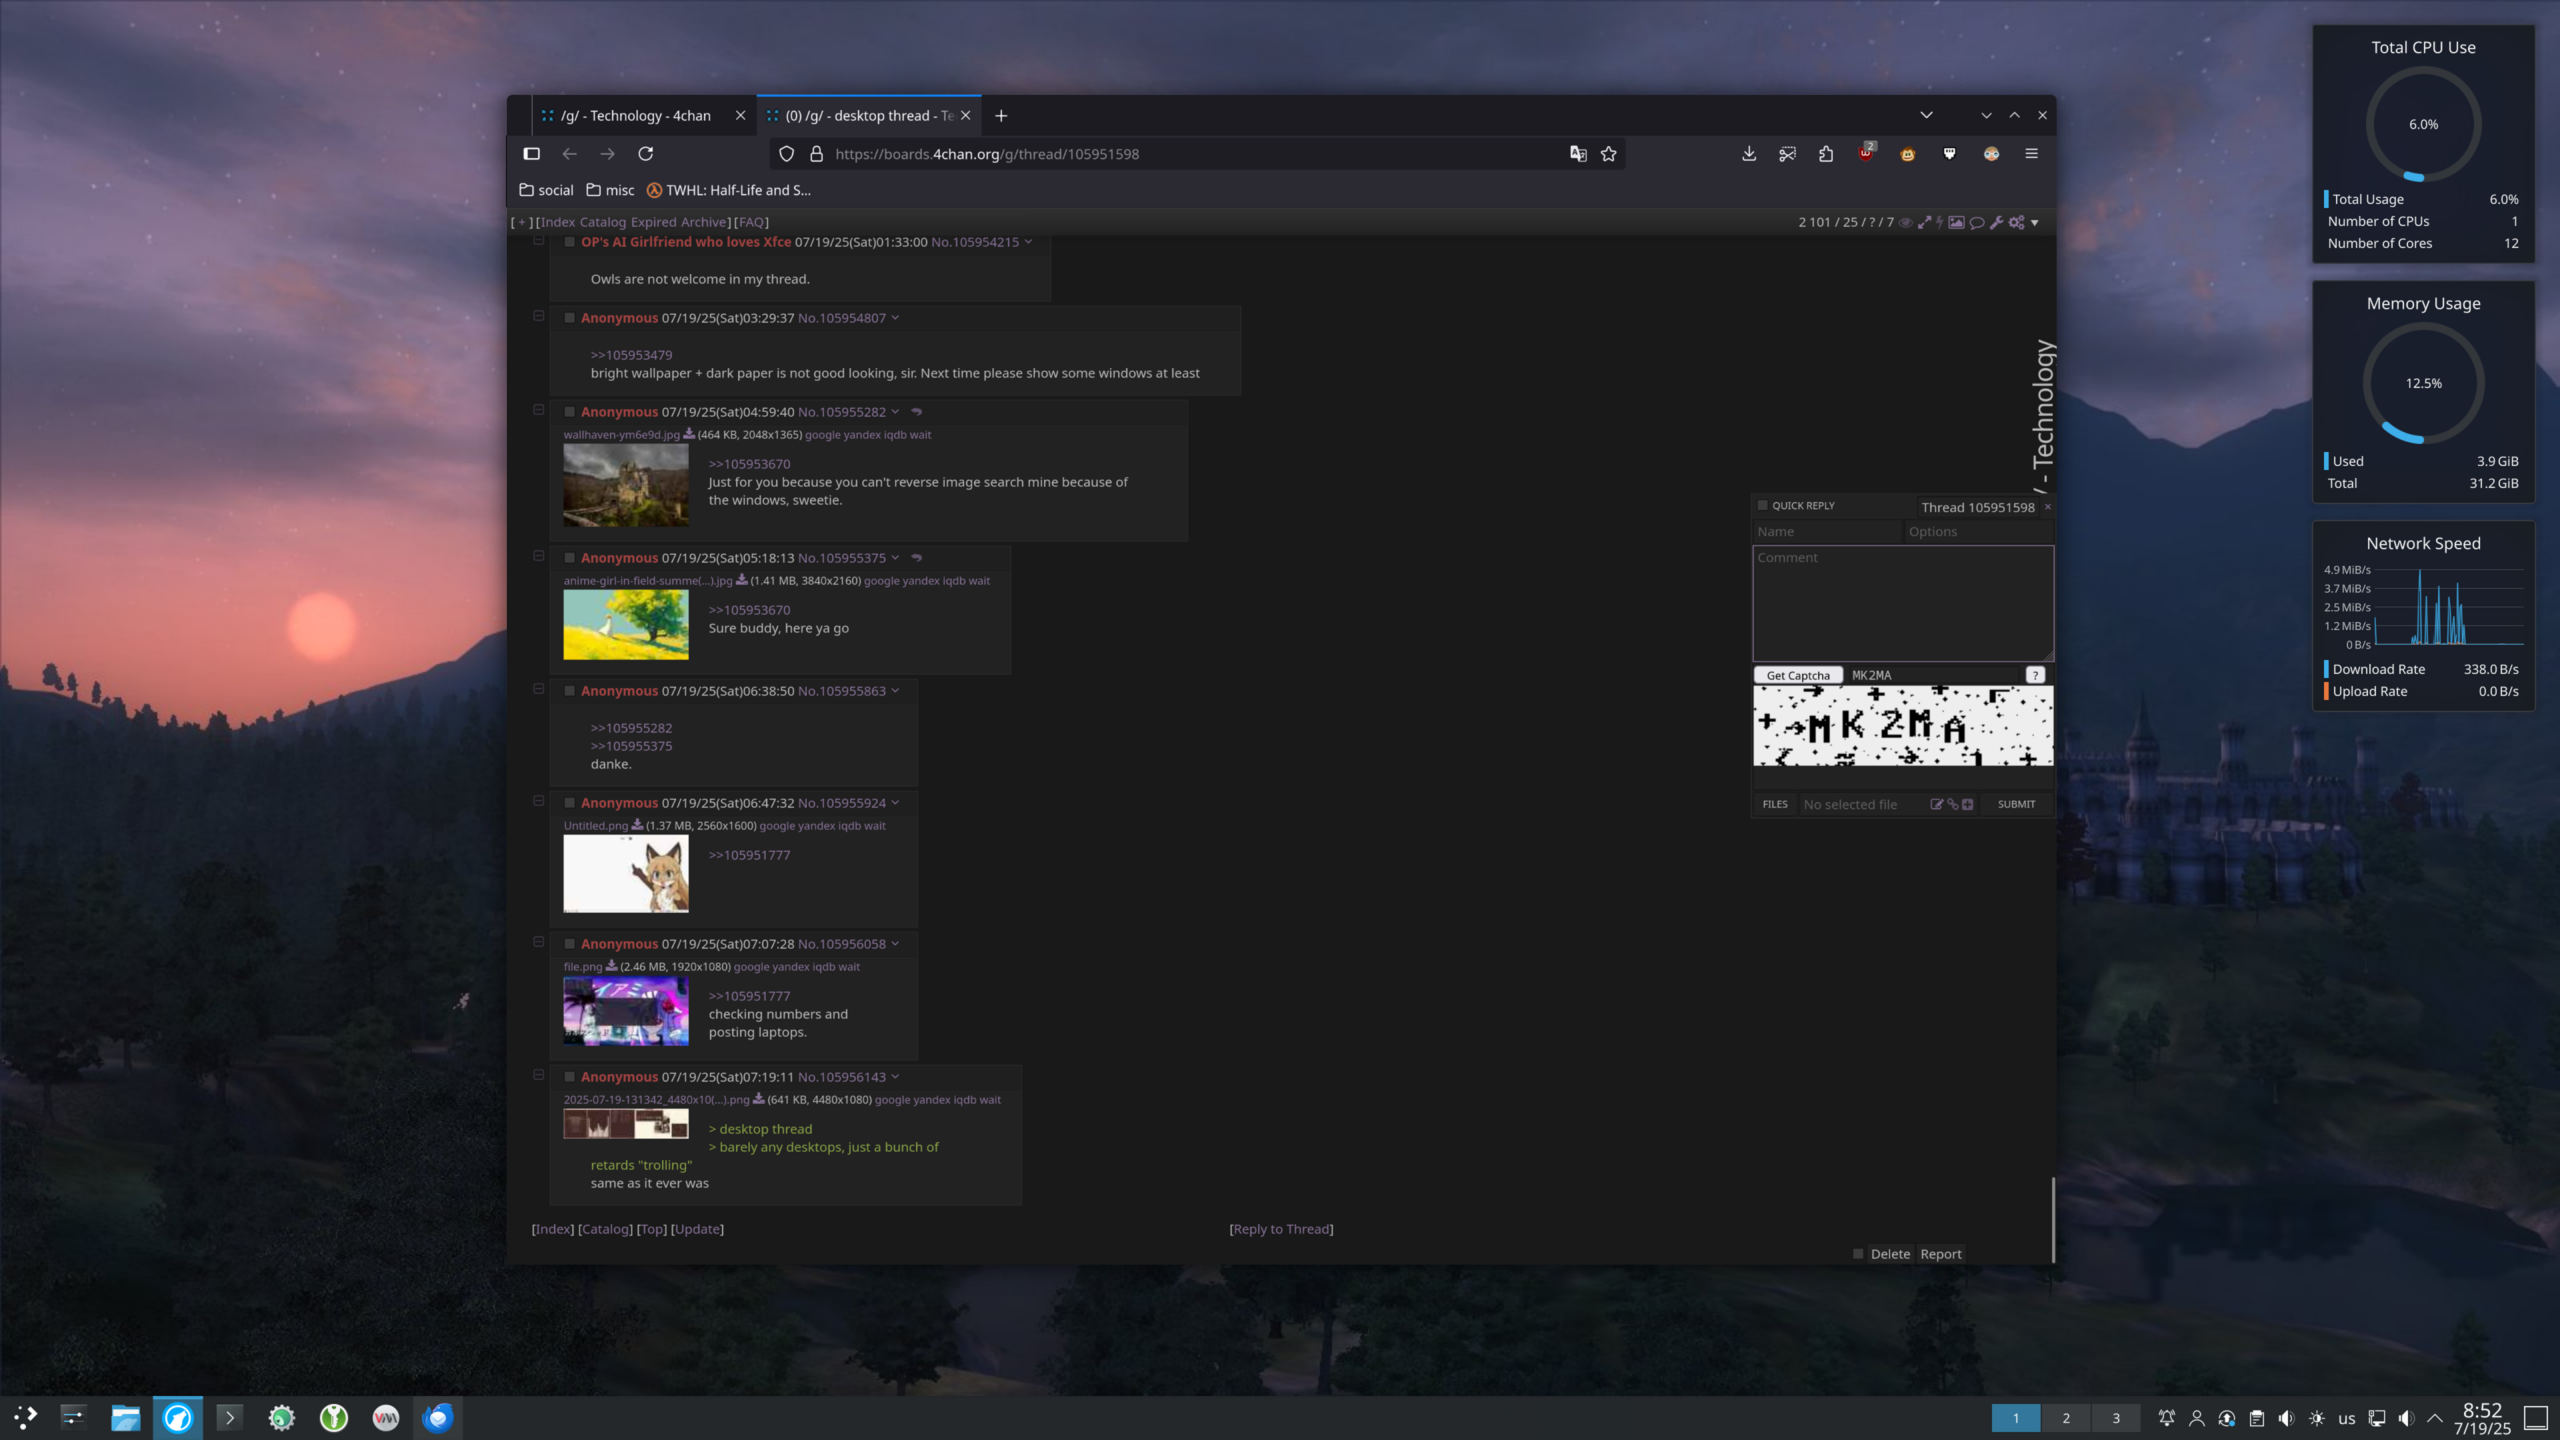Open the social bookmarks folder
2560x1440 pixels.
(x=546, y=190)
